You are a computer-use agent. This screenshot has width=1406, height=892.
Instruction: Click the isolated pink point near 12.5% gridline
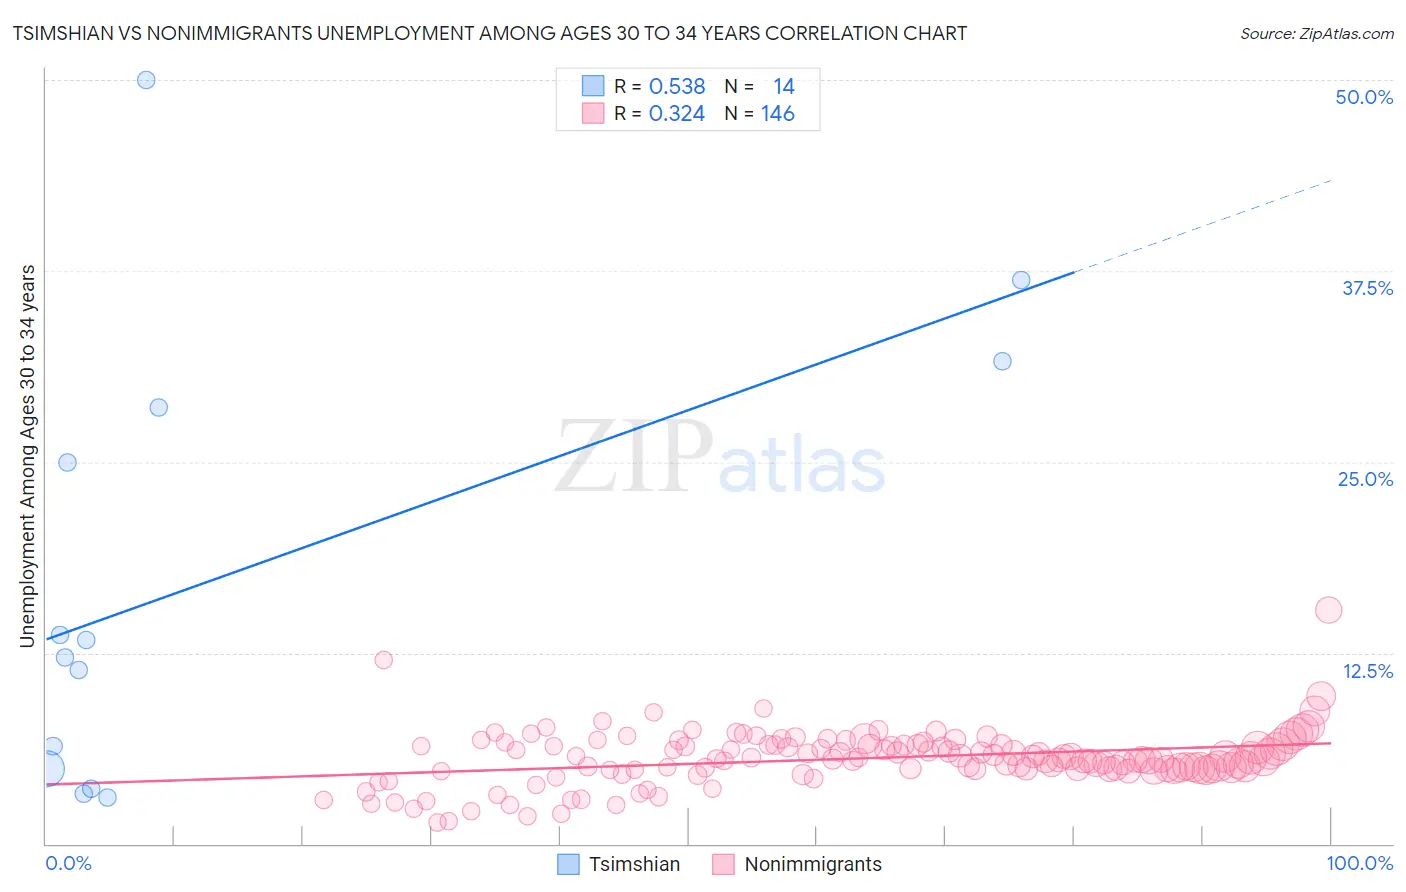pos(384,660)
